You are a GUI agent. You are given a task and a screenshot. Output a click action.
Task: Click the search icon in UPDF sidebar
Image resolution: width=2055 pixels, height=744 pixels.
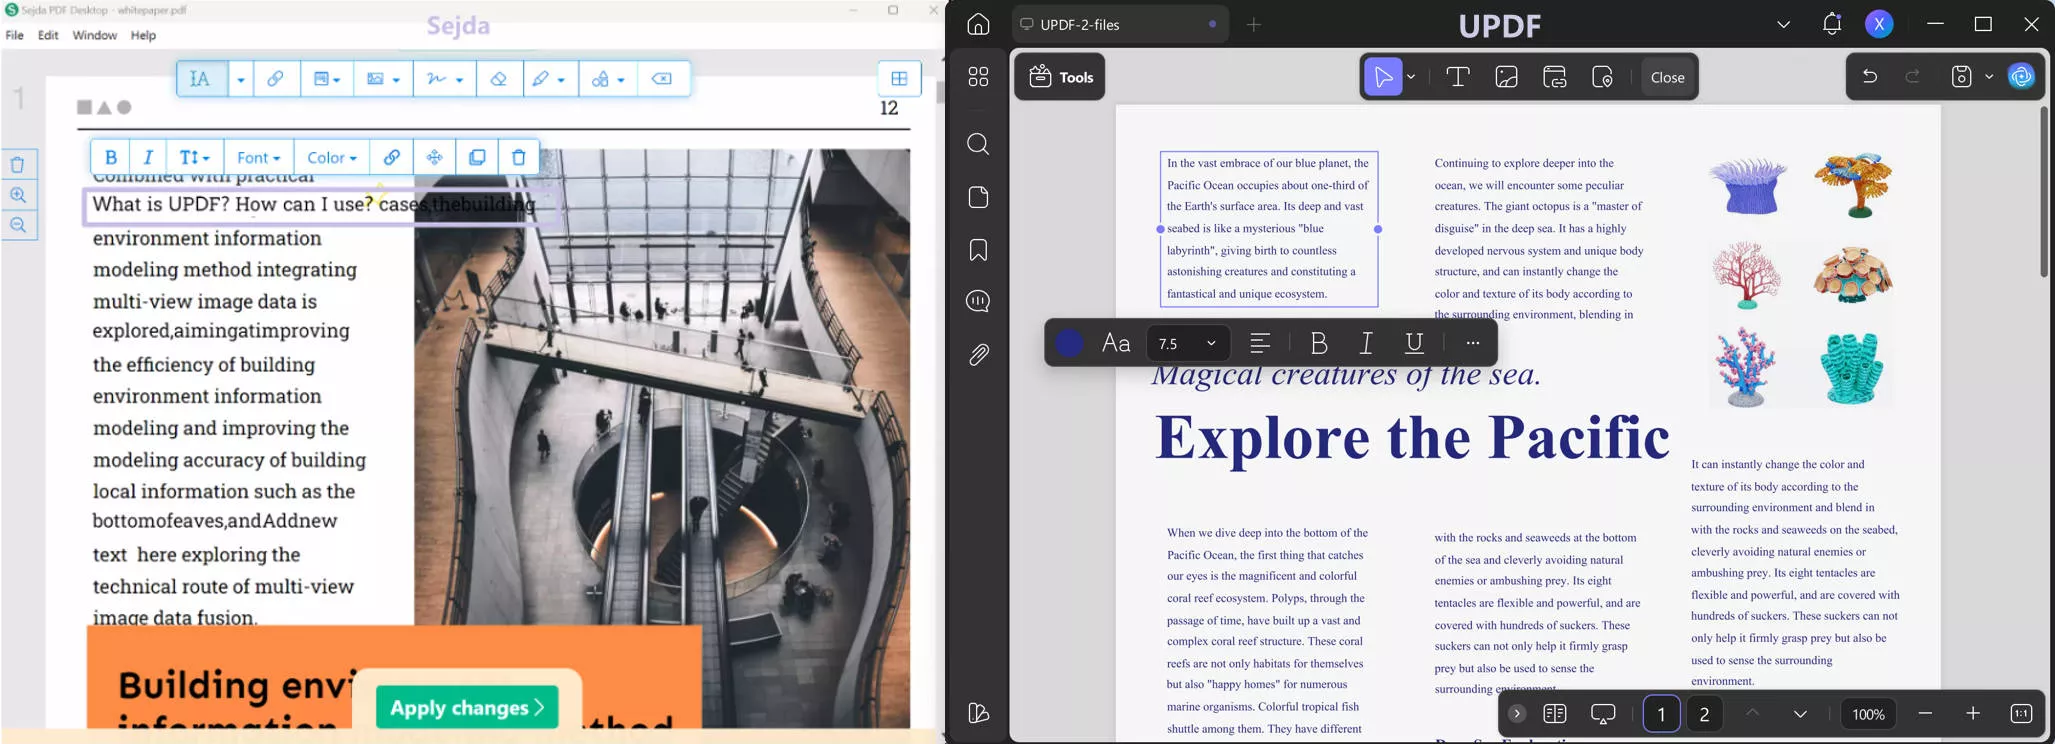point(978,145)
